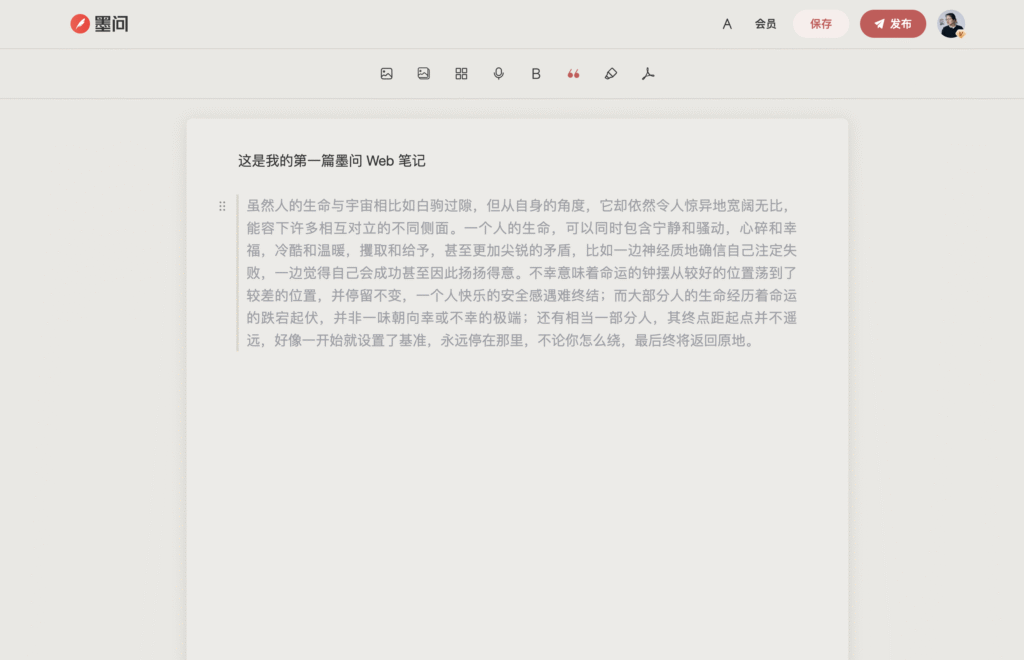Click inside the quoted paragraph text

520,272
